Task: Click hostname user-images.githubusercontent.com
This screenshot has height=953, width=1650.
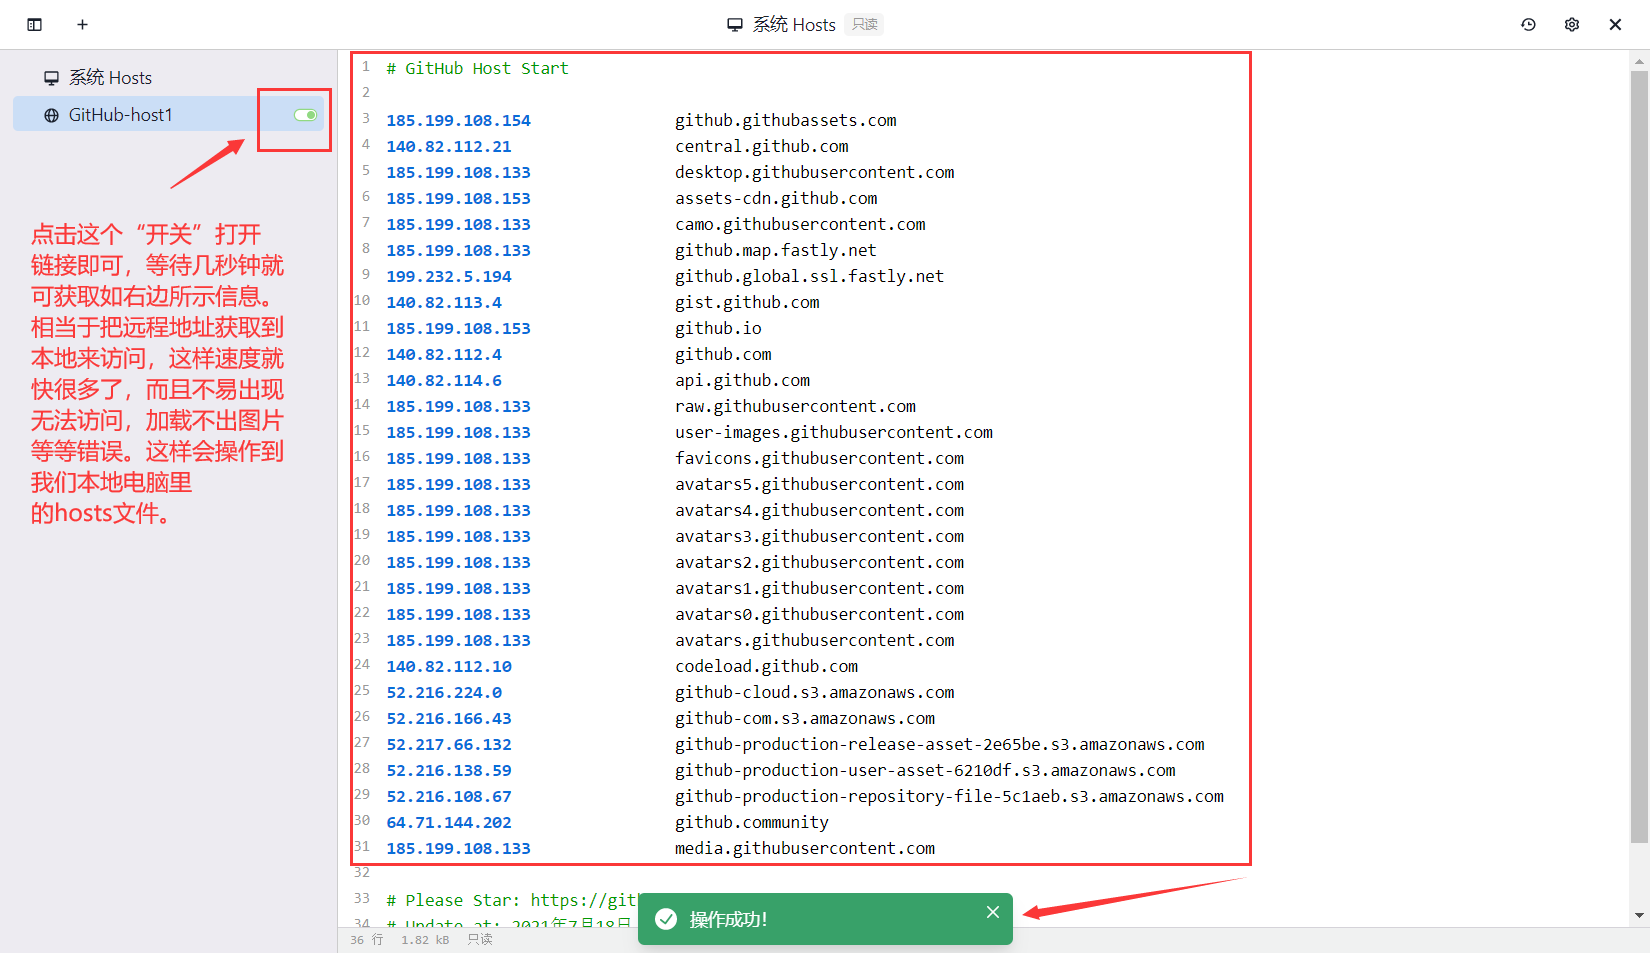Action: click(x=834, y=432)
